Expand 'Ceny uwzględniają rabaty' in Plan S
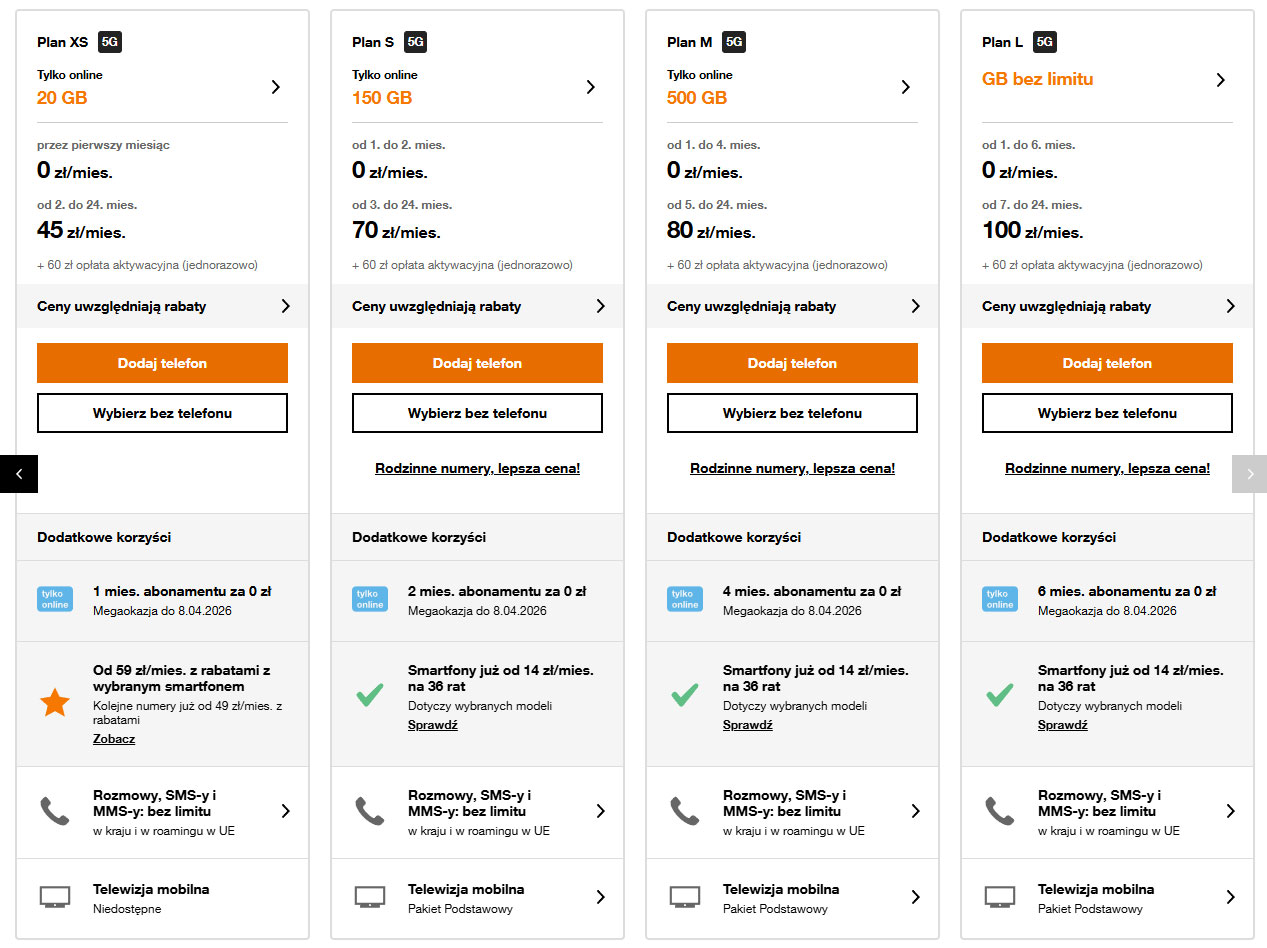1267x948 pixels. [600, 306]
